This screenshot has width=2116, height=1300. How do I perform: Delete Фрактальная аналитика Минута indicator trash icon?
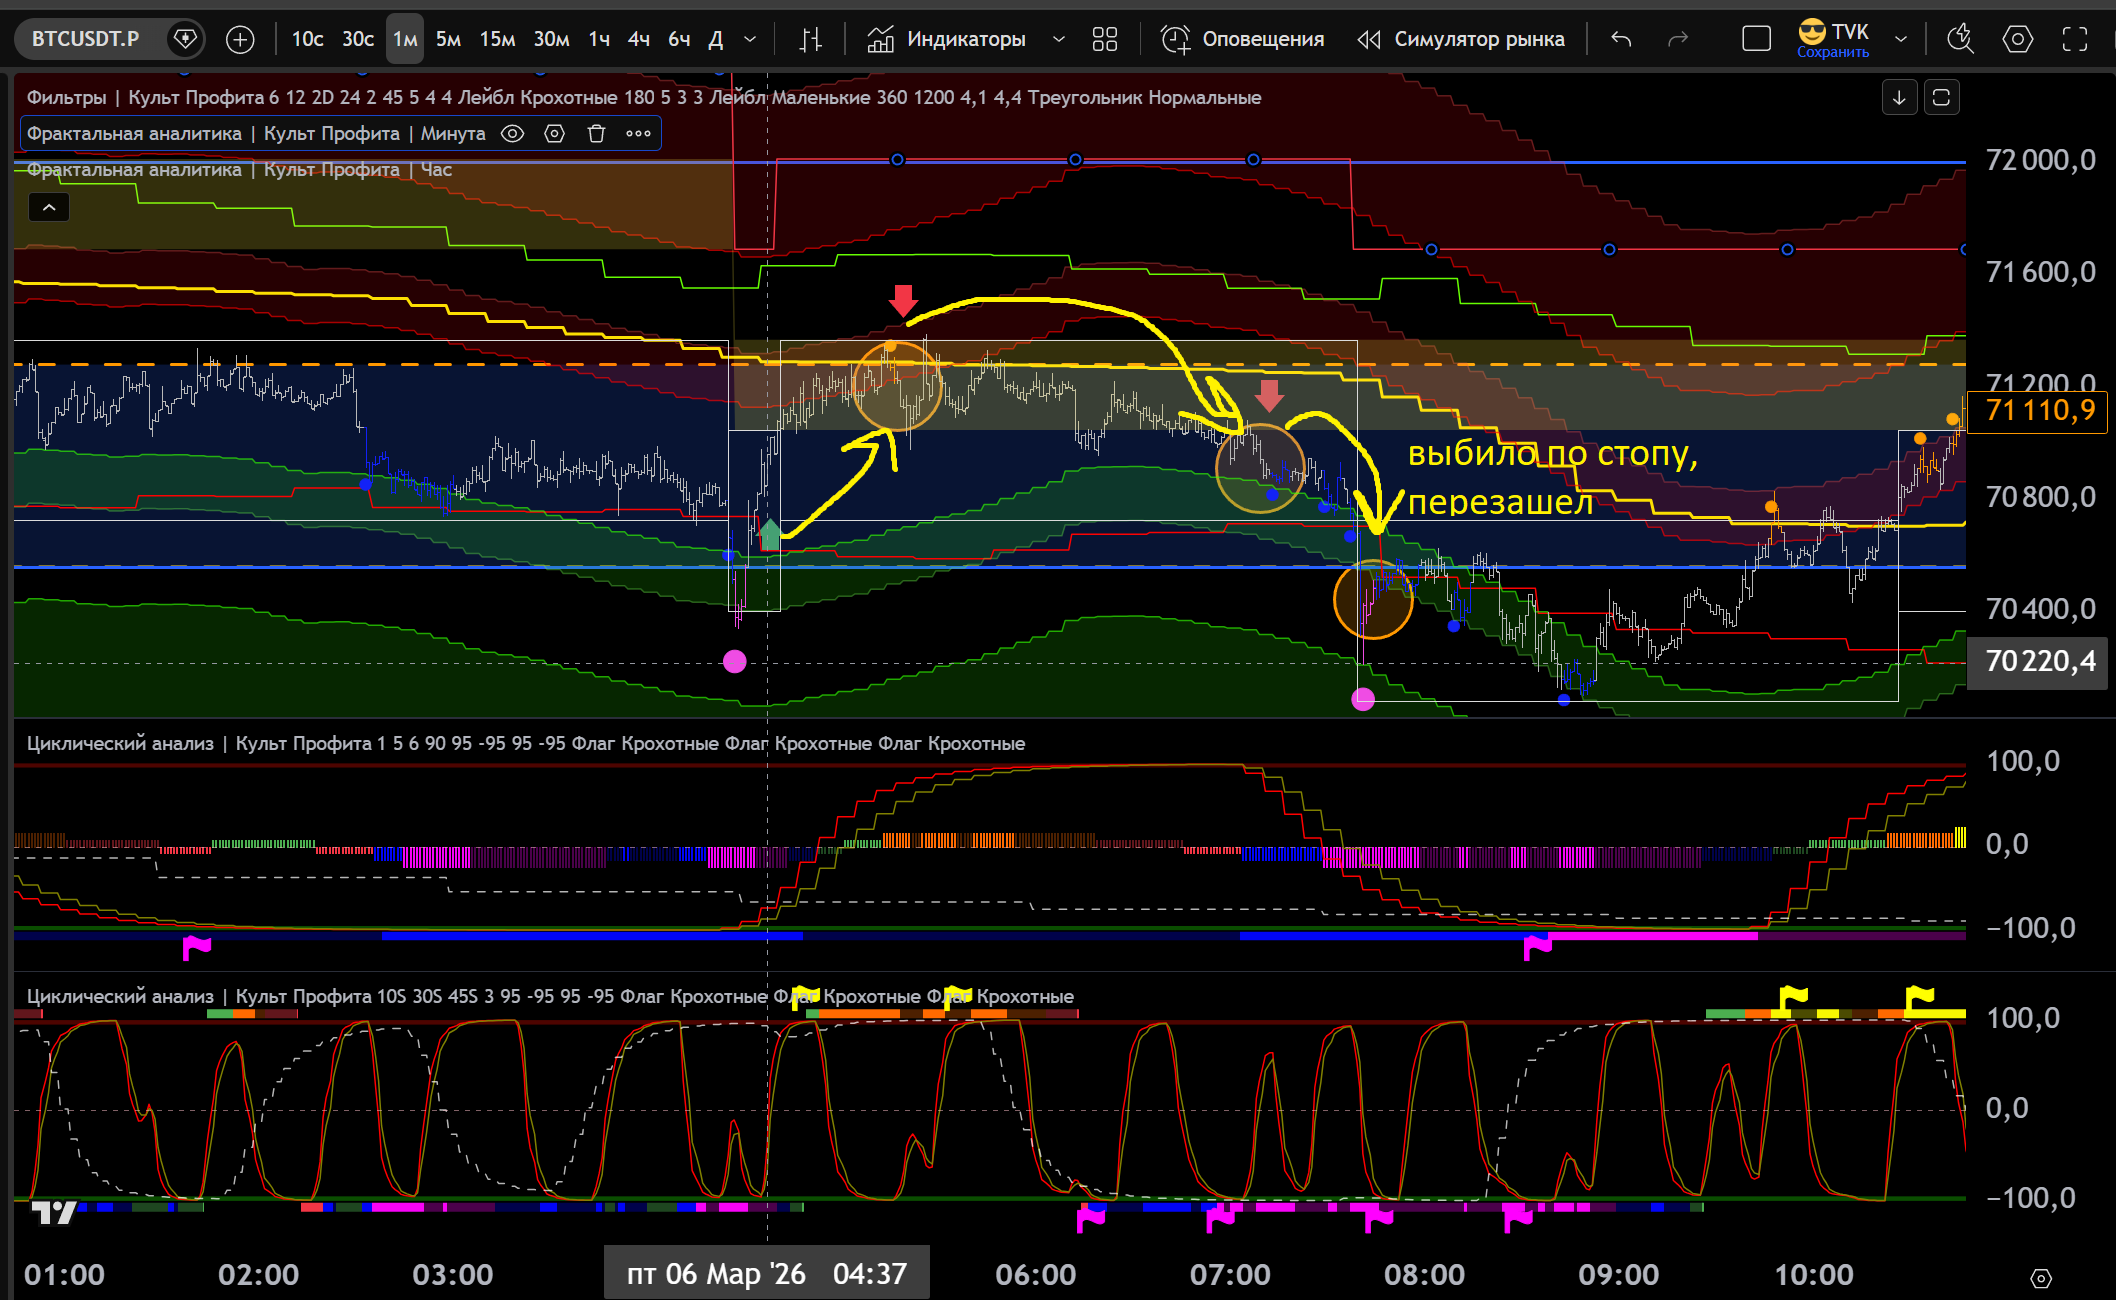(x=596, y=134)
